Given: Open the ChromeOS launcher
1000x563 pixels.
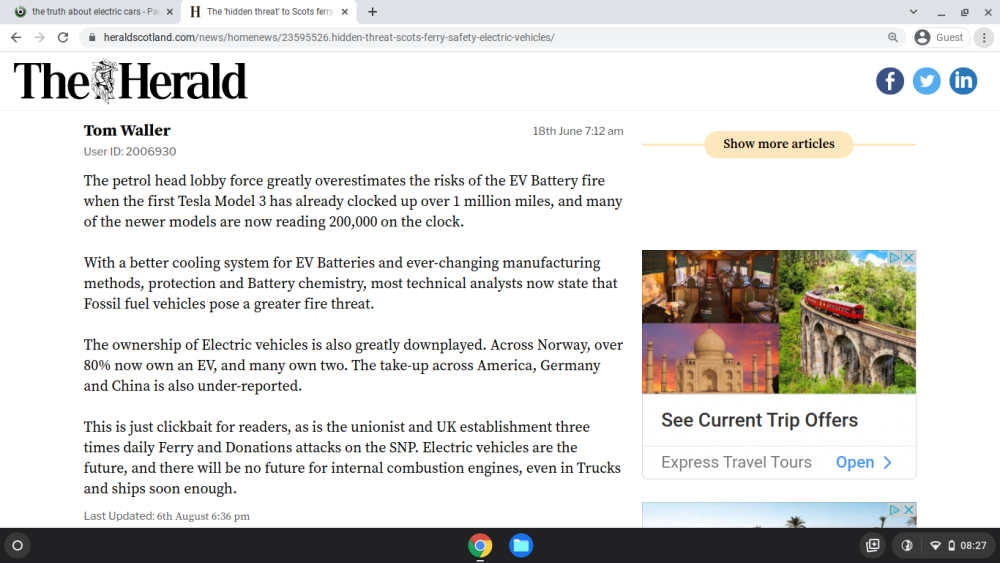Looking at the screenshot, I should pyautogui.click(x=18, y=546).
